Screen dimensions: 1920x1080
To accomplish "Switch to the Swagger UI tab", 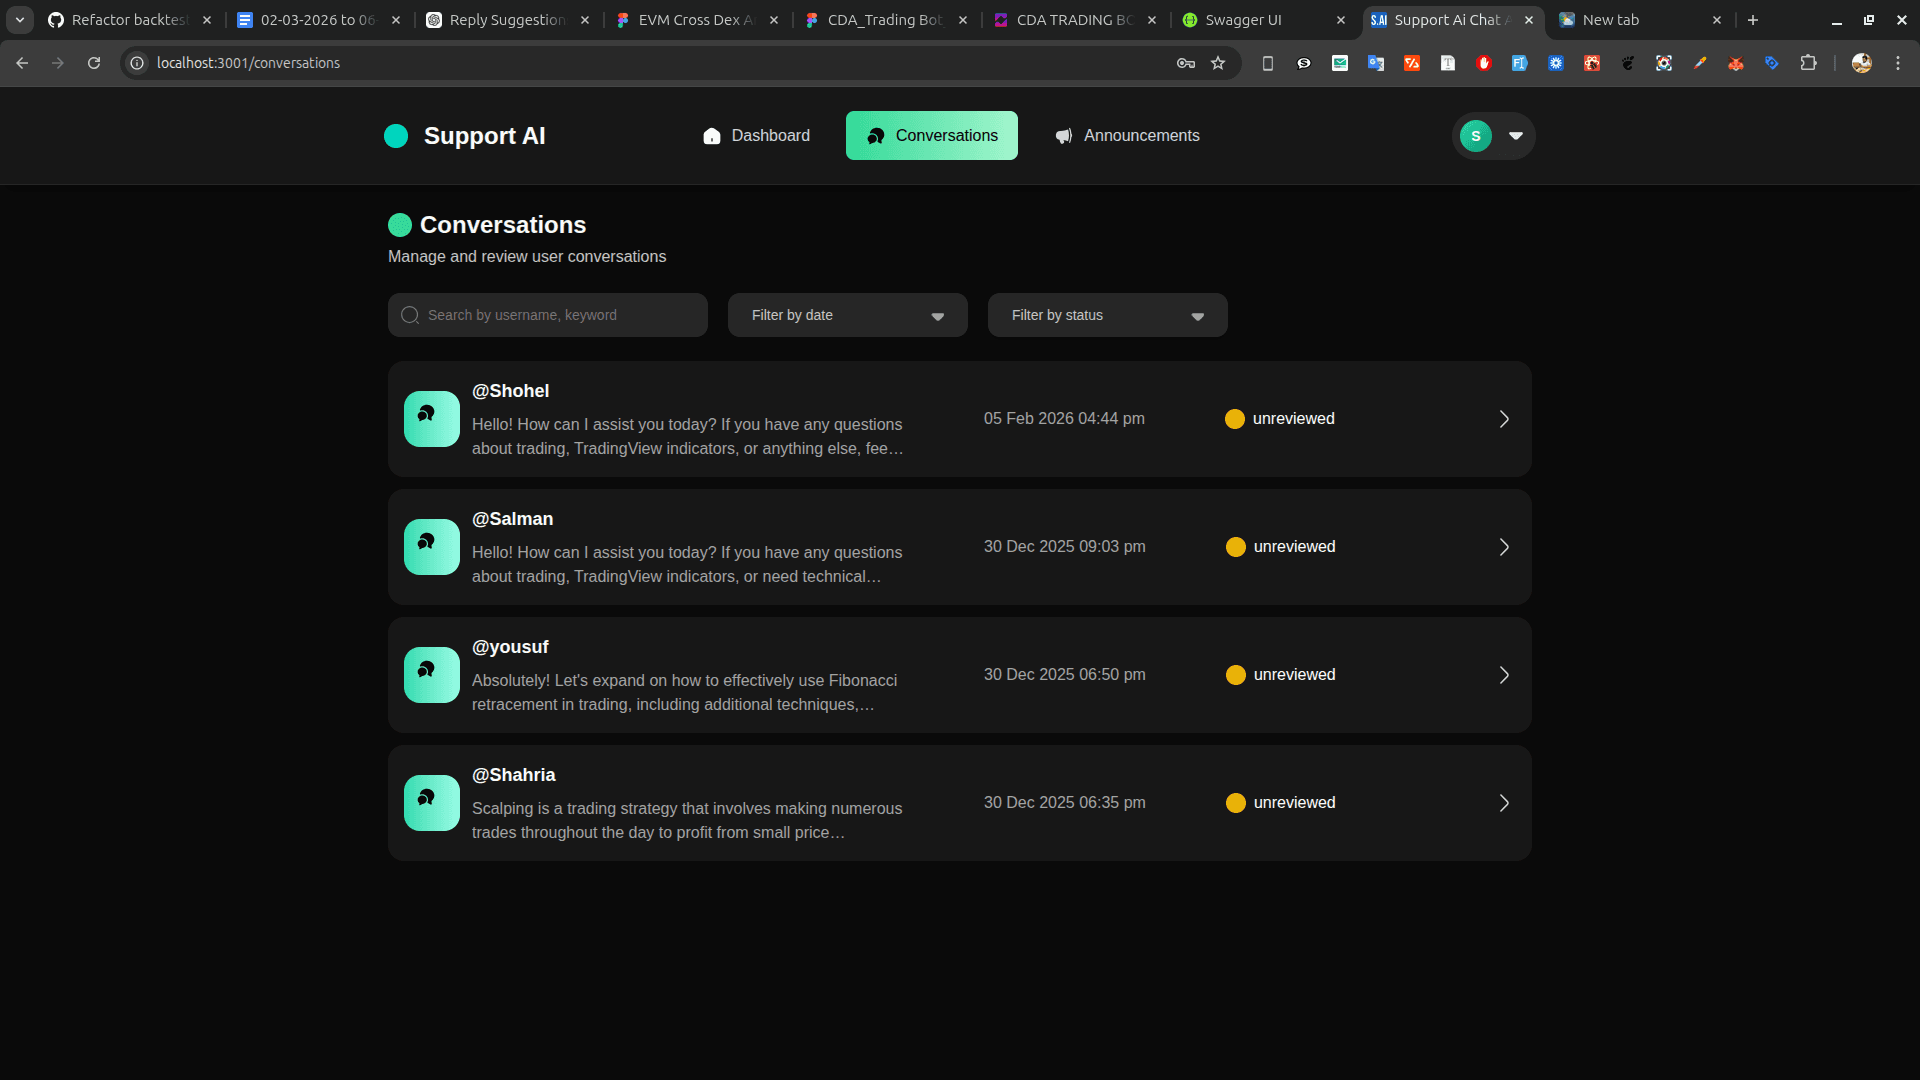I will click(1243, 20).
